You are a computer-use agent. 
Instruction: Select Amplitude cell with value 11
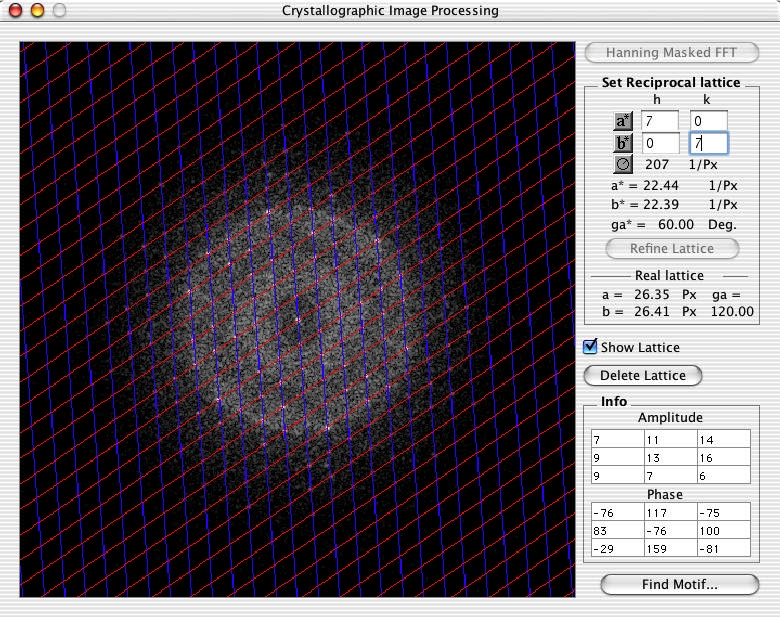tap(671, 439)
